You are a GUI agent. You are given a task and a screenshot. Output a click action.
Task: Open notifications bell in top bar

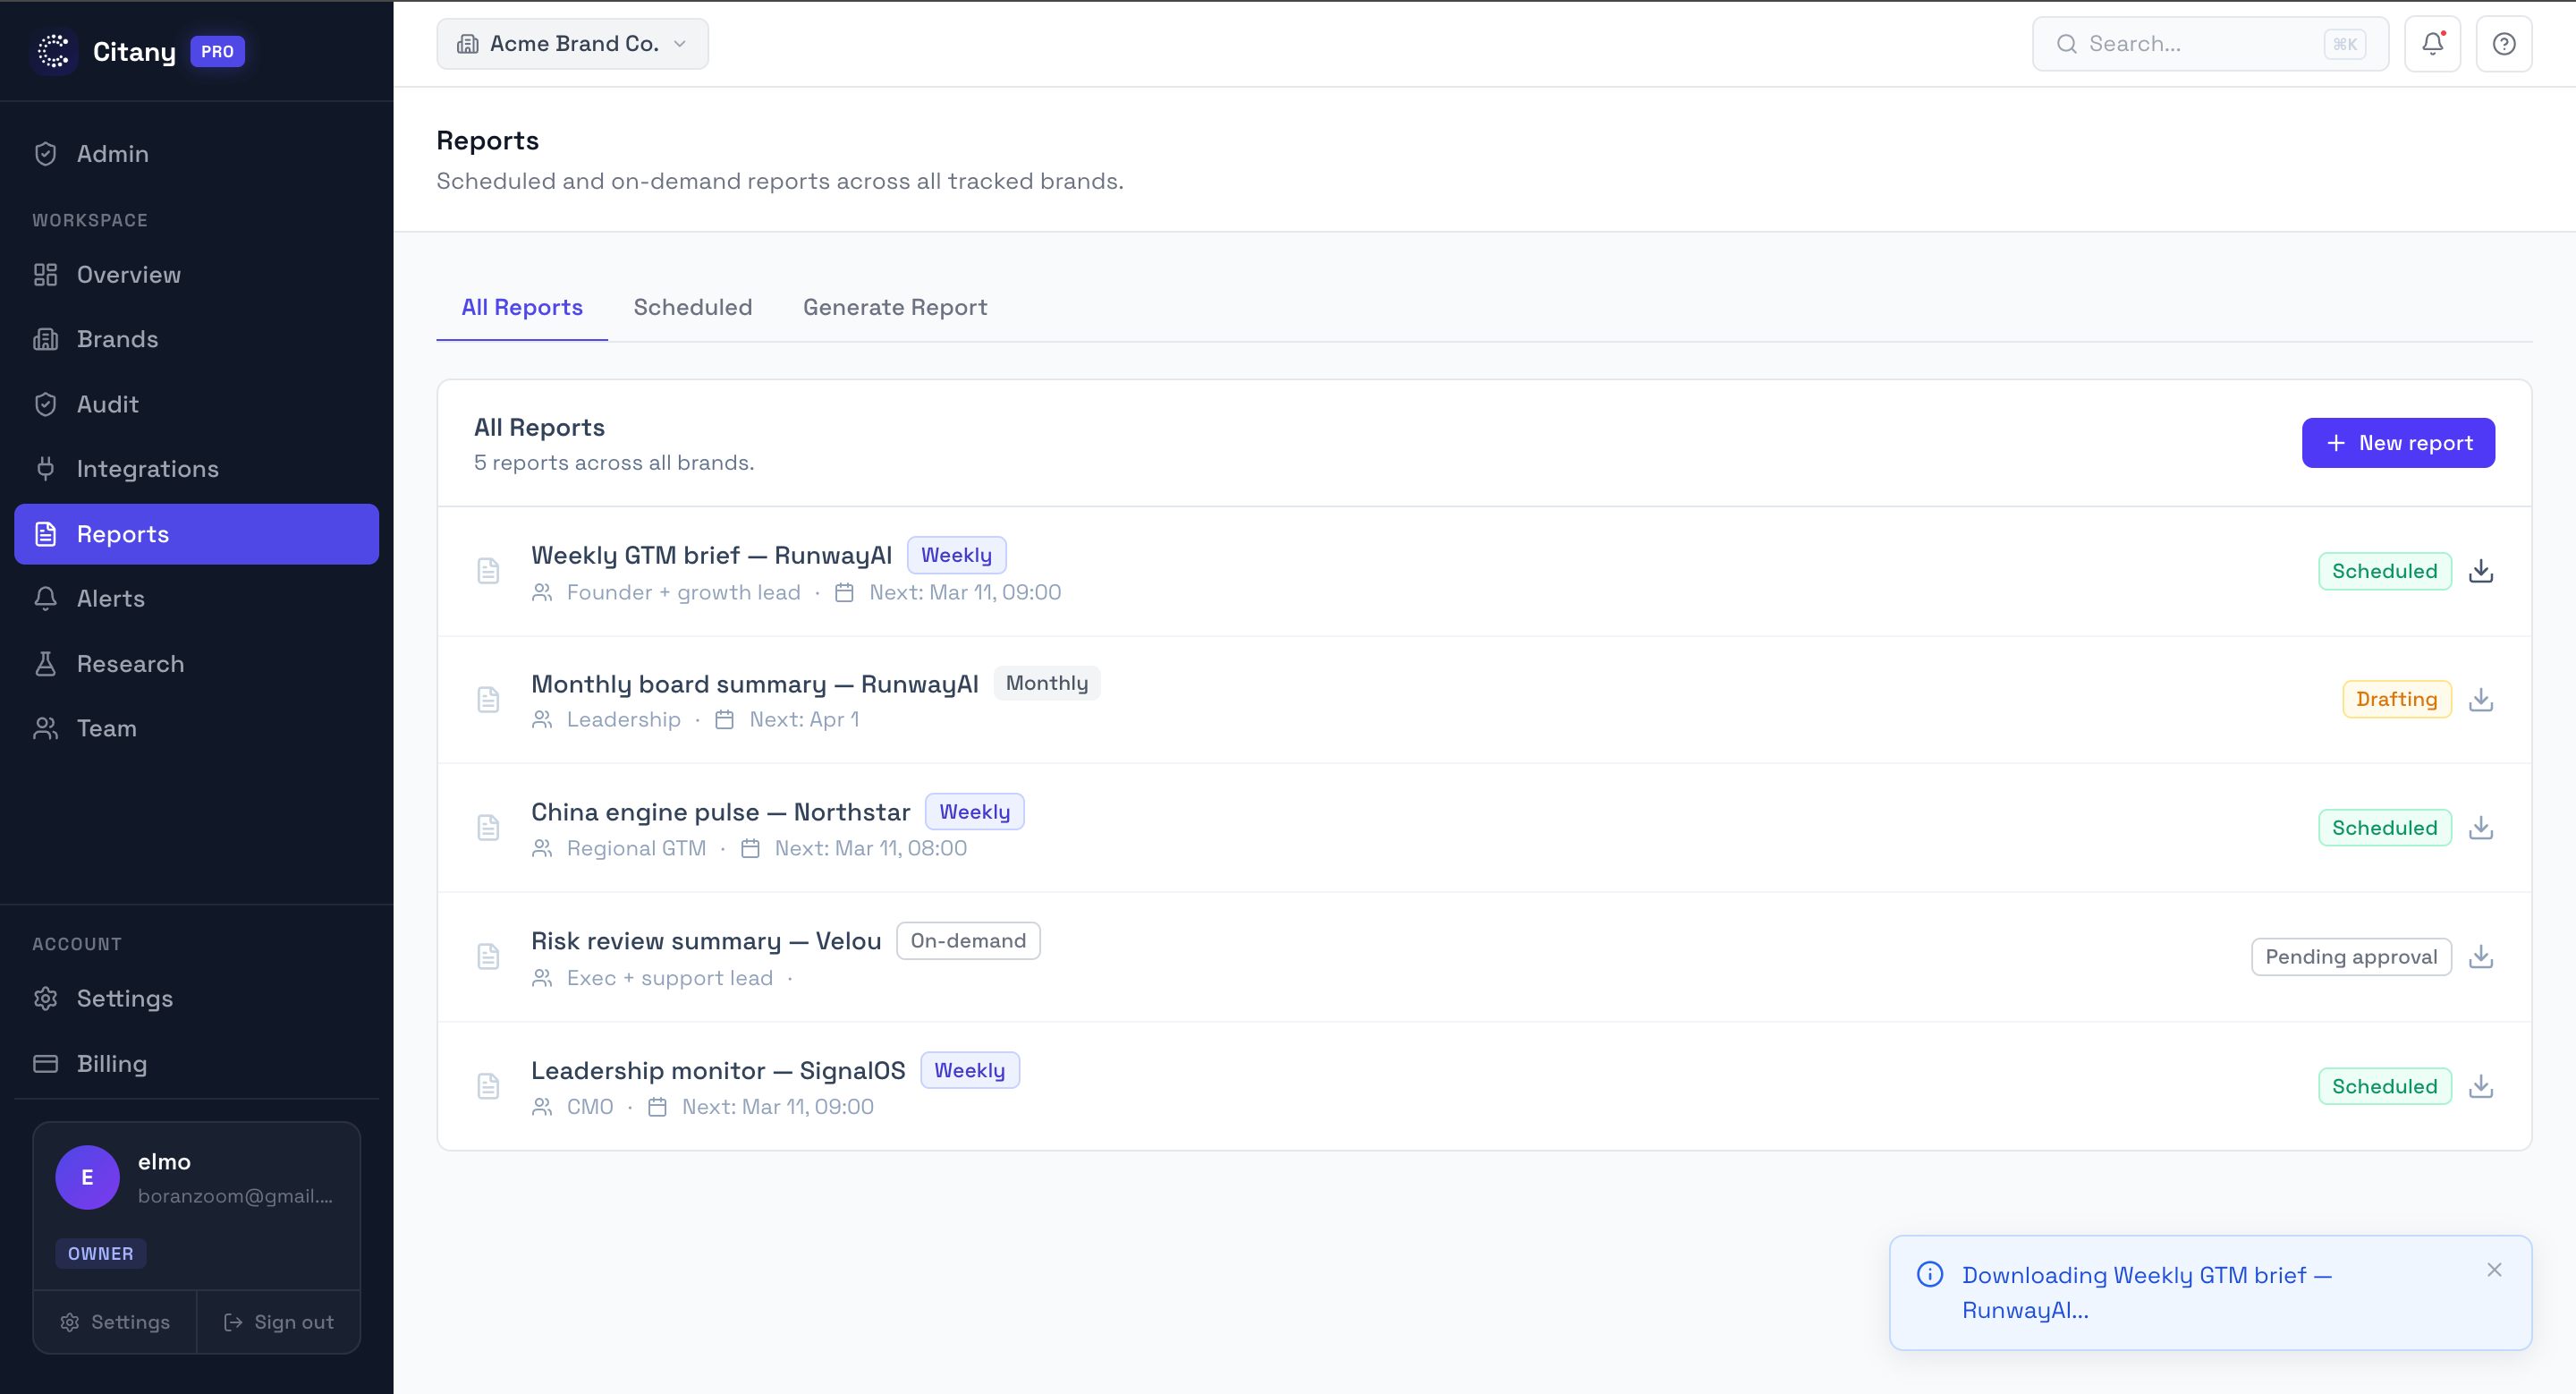(x=2432, y=43)
